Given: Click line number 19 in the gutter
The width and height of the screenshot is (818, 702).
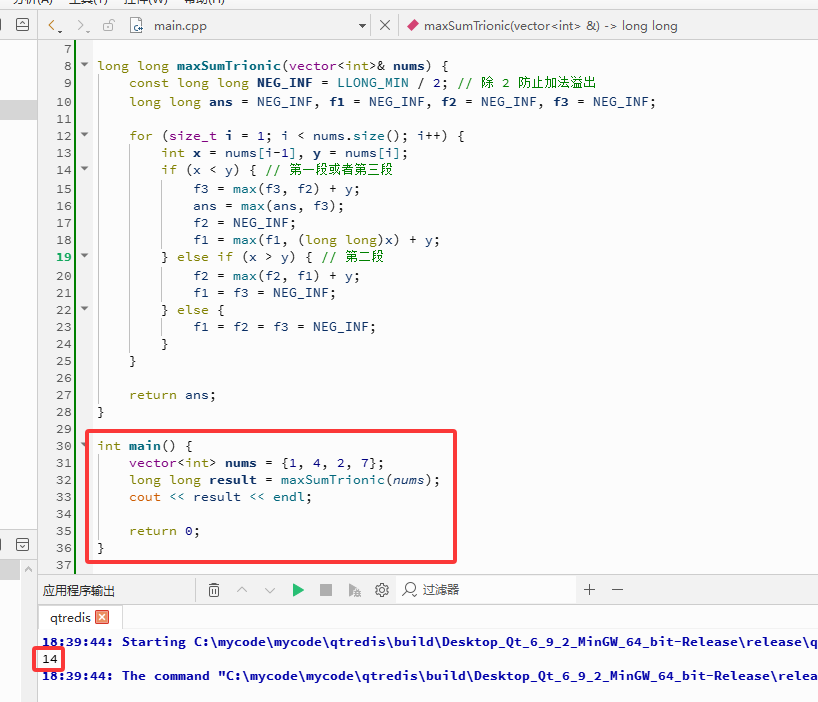Looking at the screenshot, I should pyautogui.click(x=64, y=257).
